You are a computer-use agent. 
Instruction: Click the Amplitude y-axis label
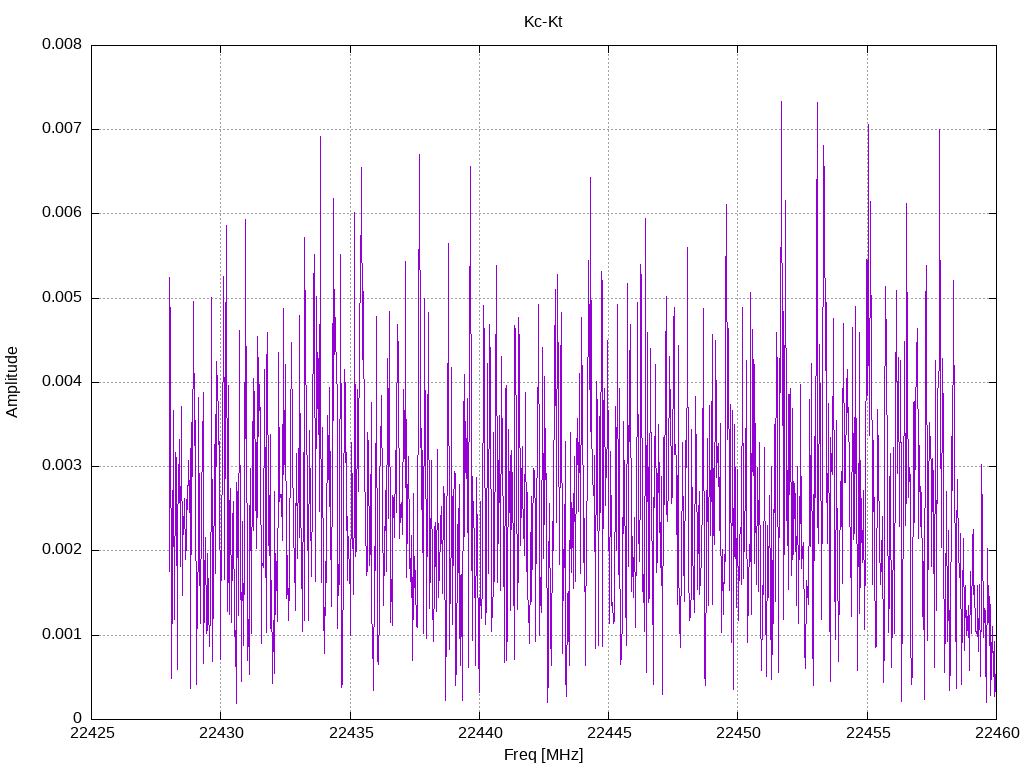12,382
